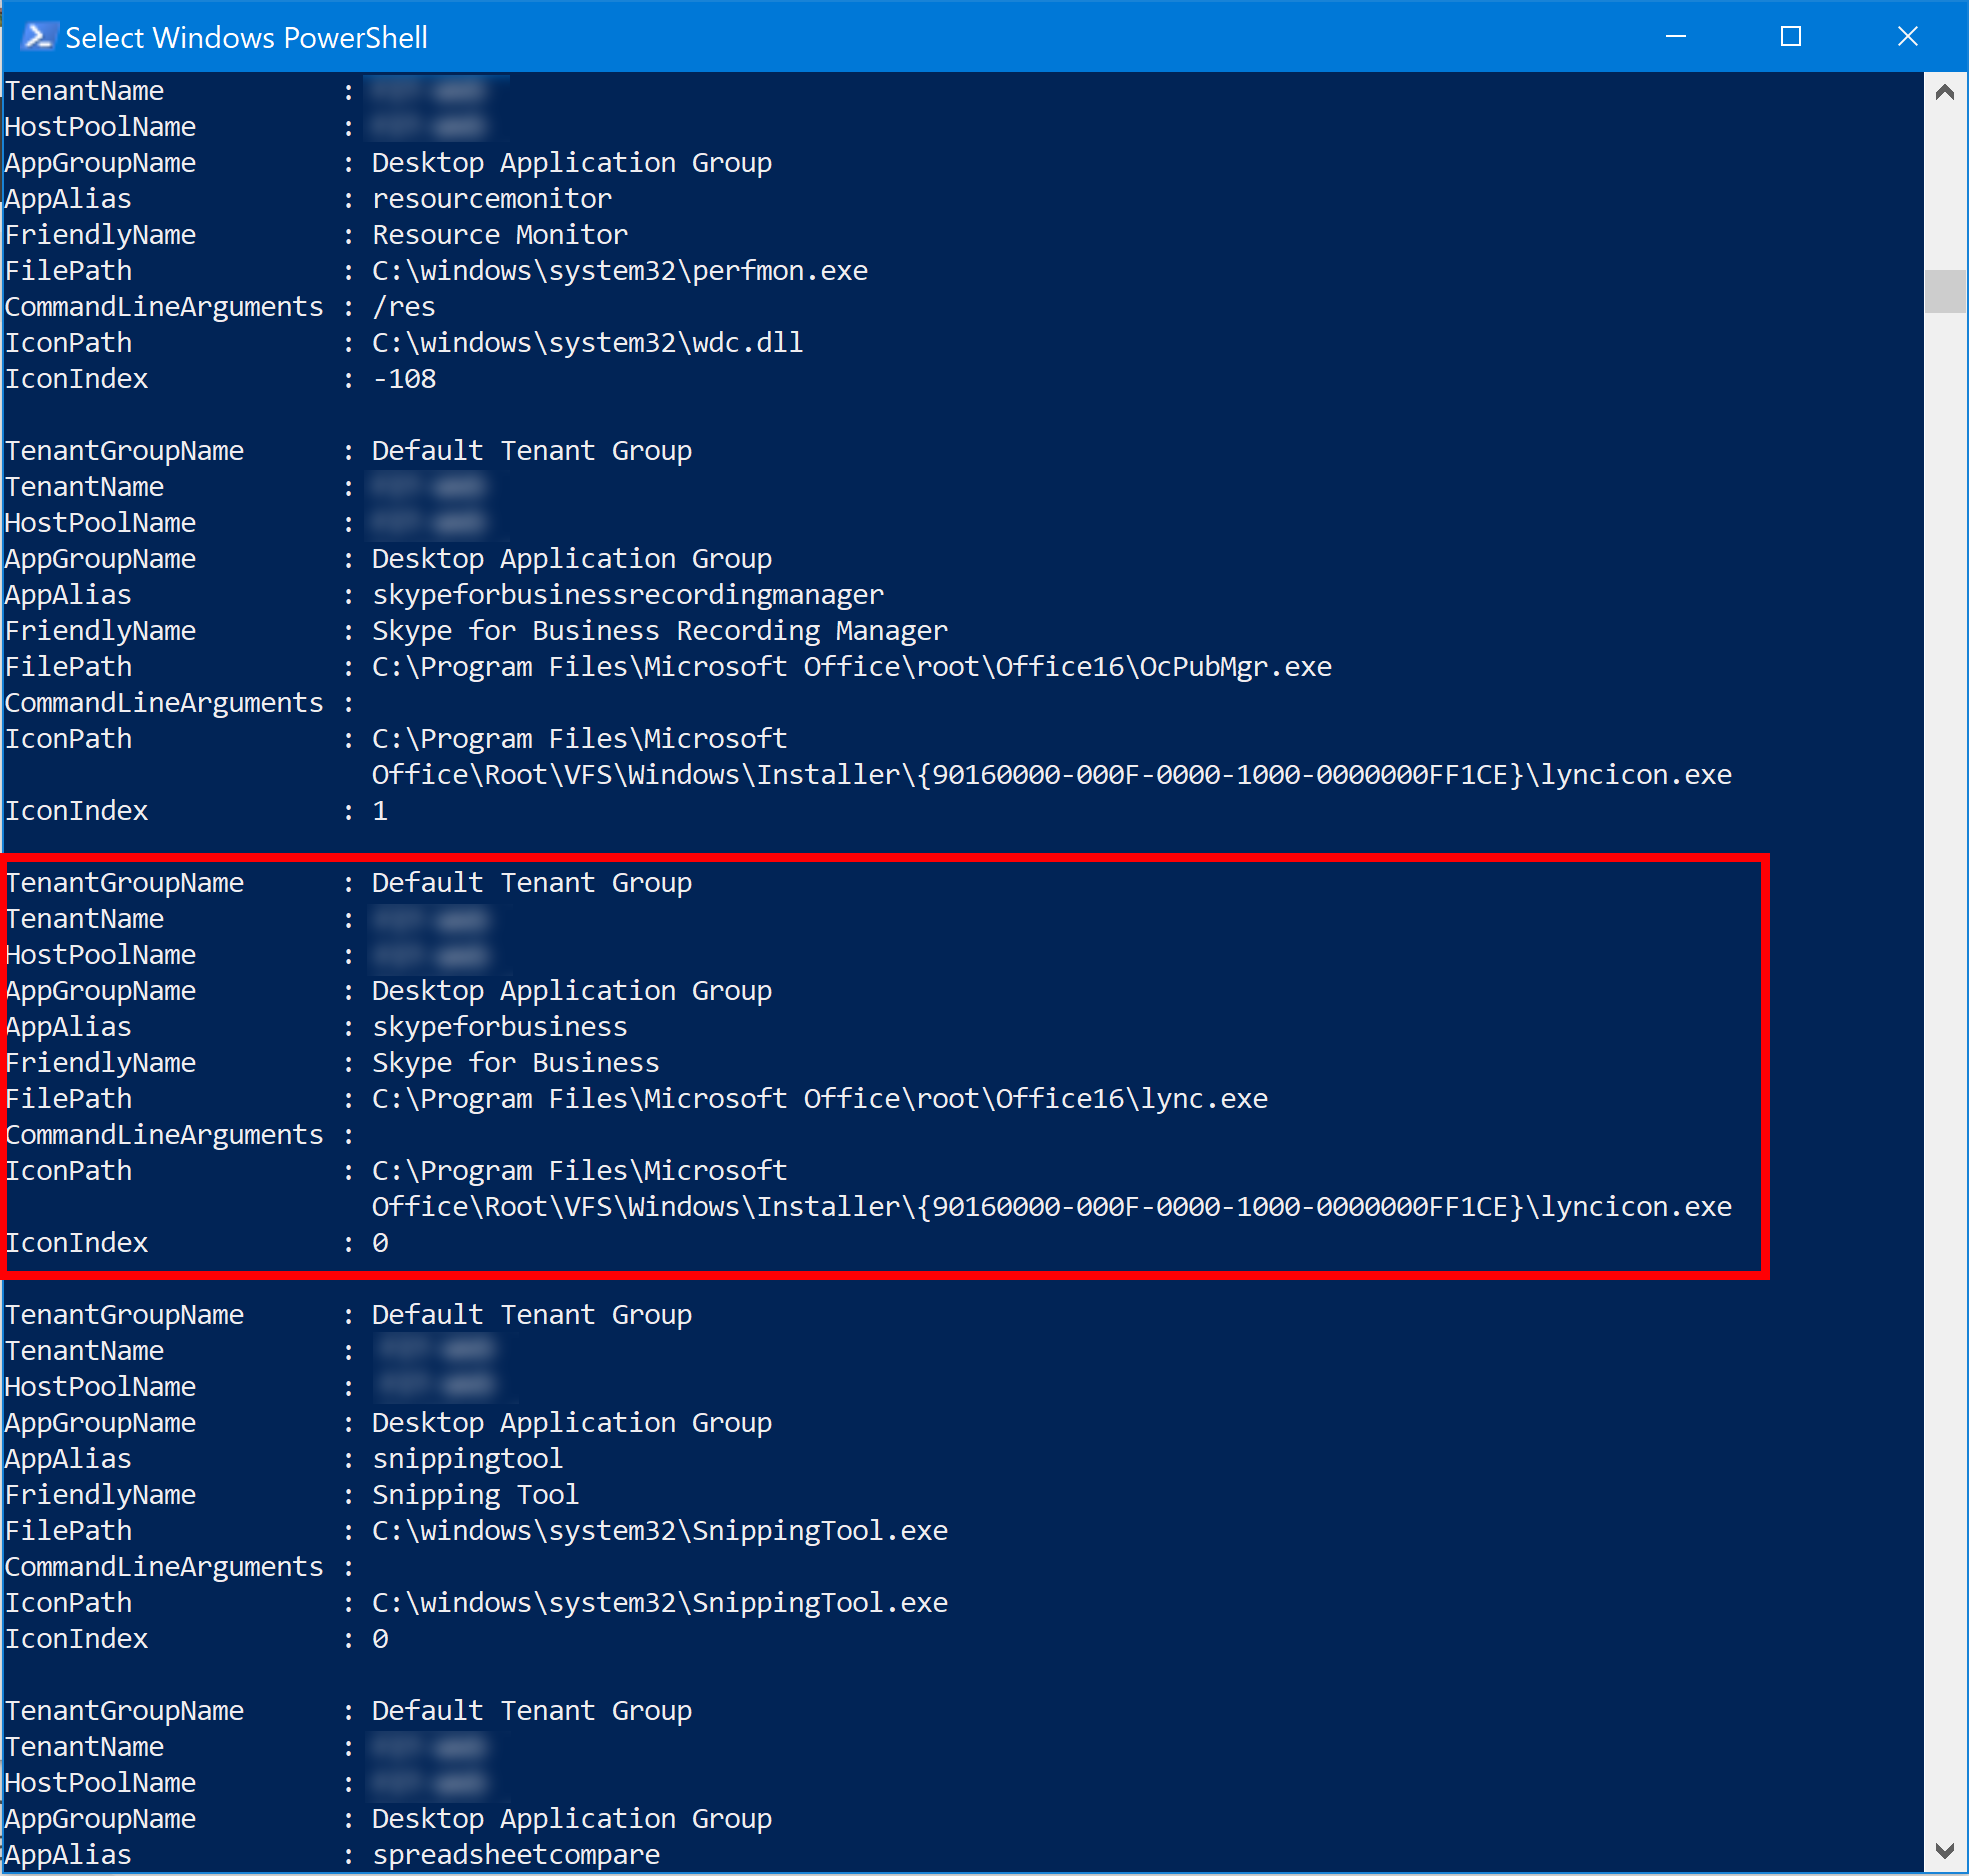
Task: Click the 'resourcemonitor' AppAlias value
Action: [492, 199]
